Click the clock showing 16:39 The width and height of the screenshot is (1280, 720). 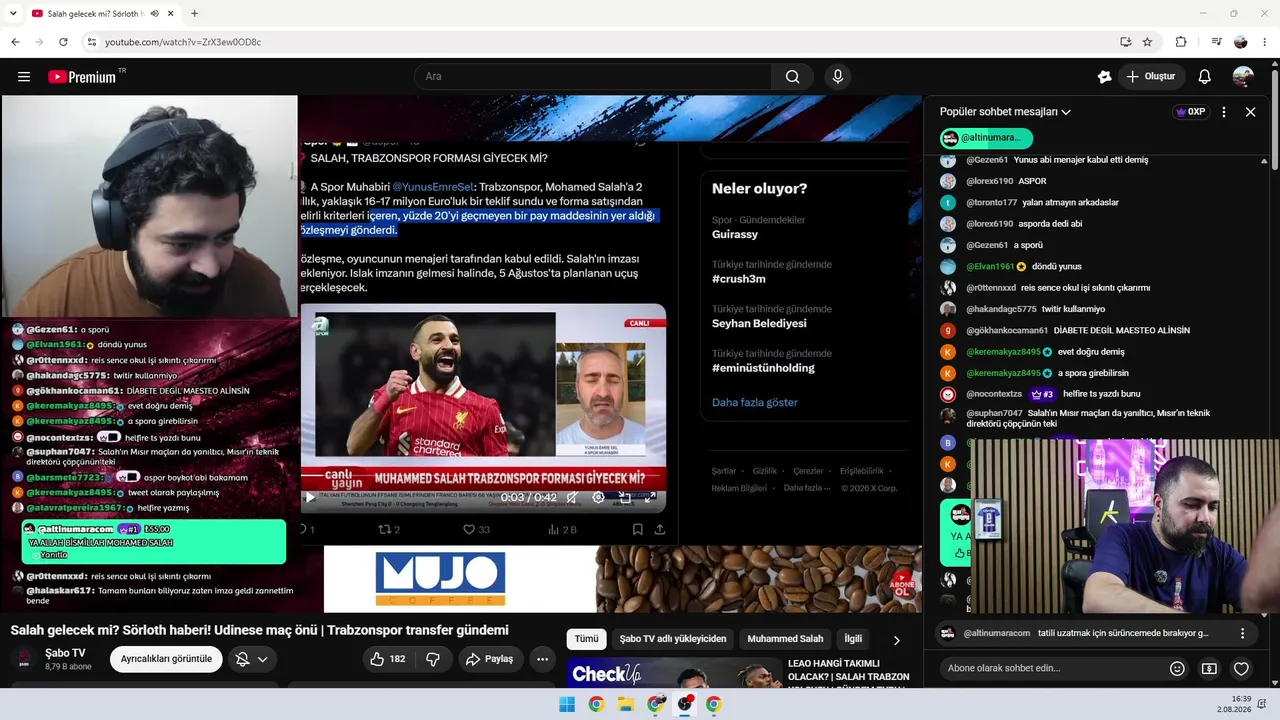coord(1241,699)
